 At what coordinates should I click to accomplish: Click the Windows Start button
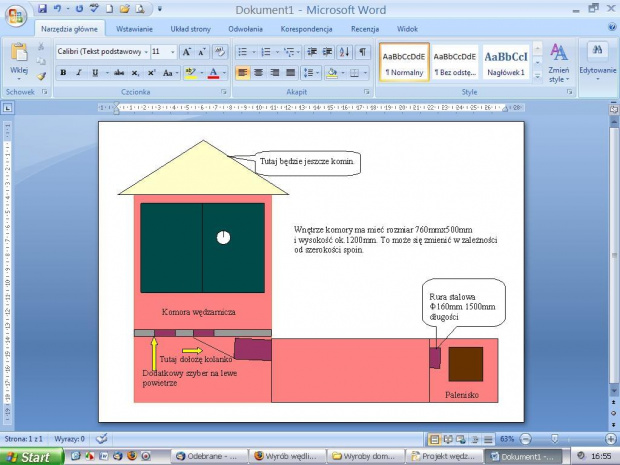(31, 457)
